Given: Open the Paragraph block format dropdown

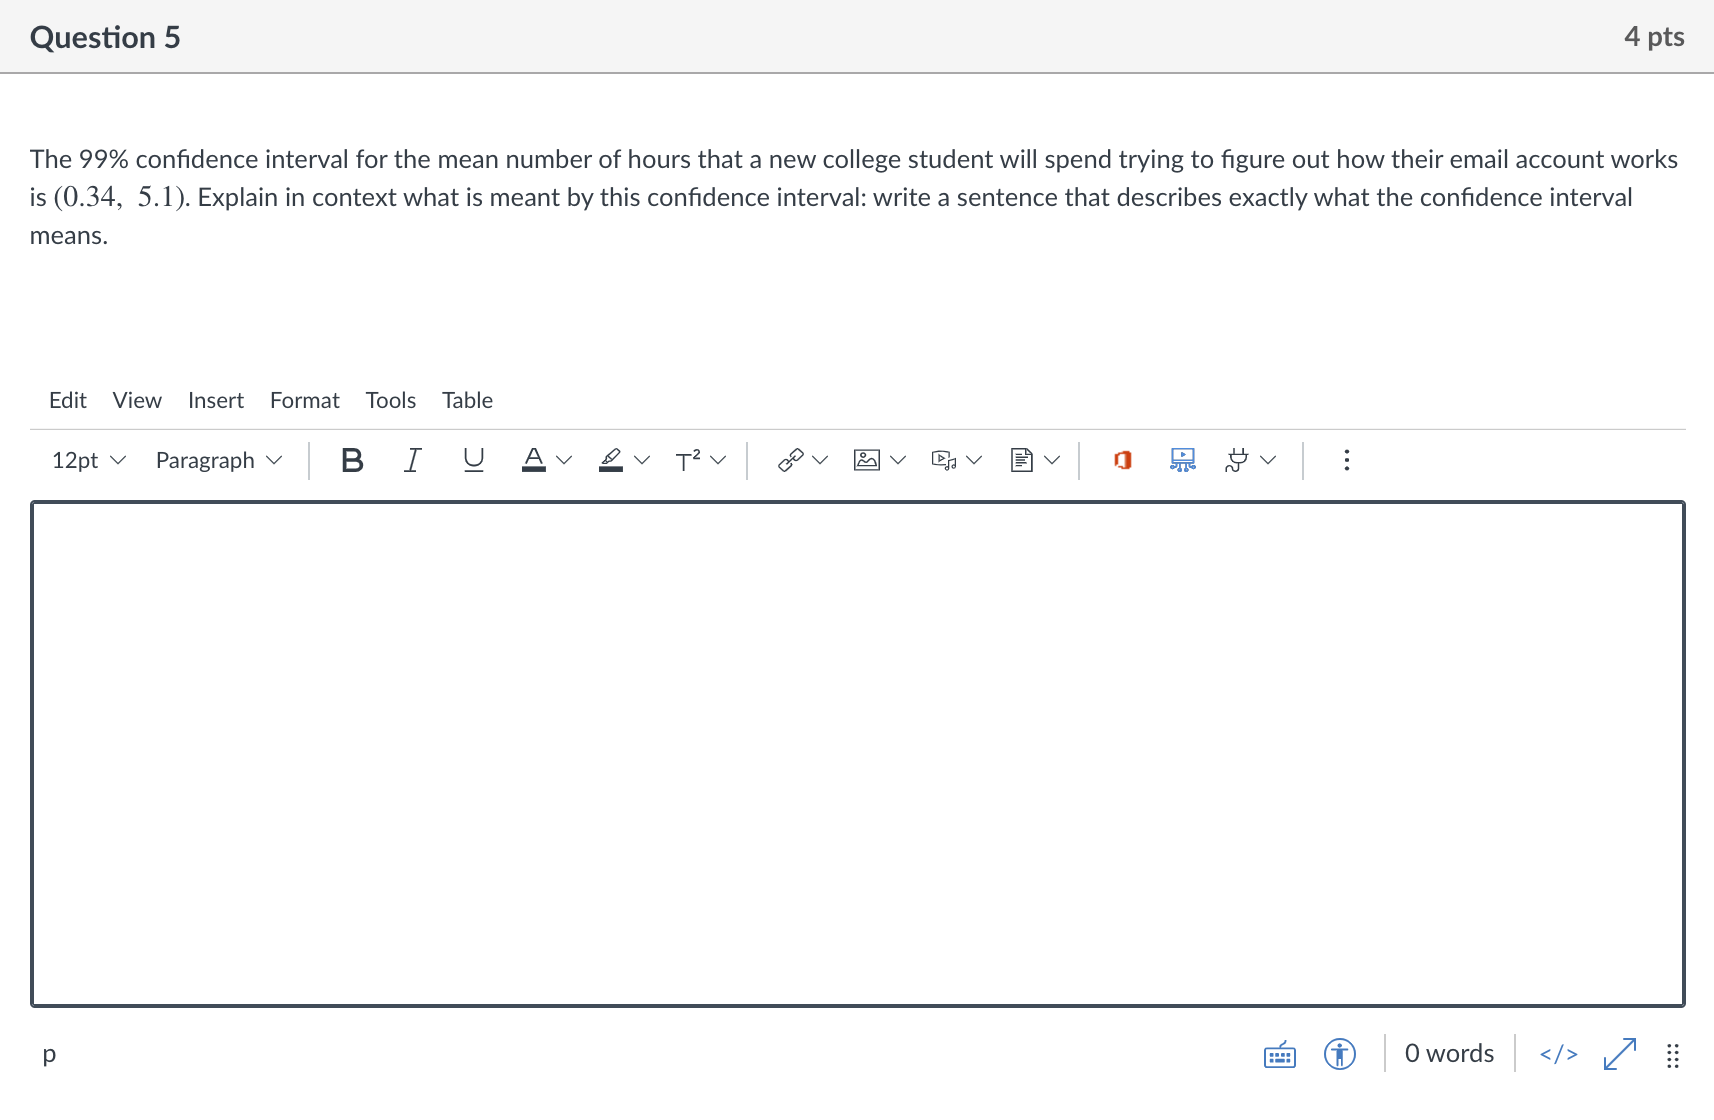Looking at the screenshot, I should (219, 460).
